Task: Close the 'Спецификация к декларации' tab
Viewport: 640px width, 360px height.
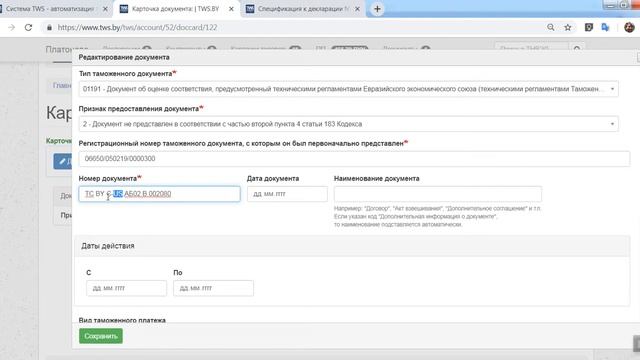Action: pyautogui.click(x=357, y=9)
